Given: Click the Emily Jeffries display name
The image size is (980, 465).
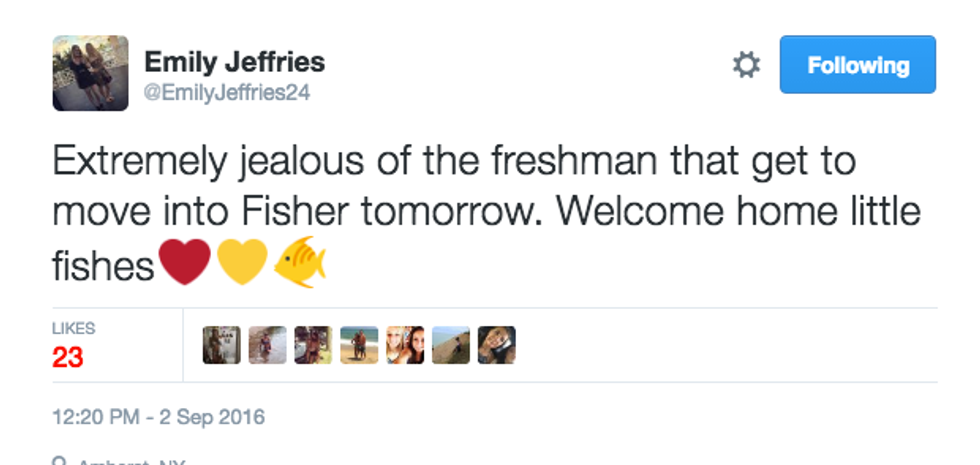Looking at the screenshot, I should point(234,61).
